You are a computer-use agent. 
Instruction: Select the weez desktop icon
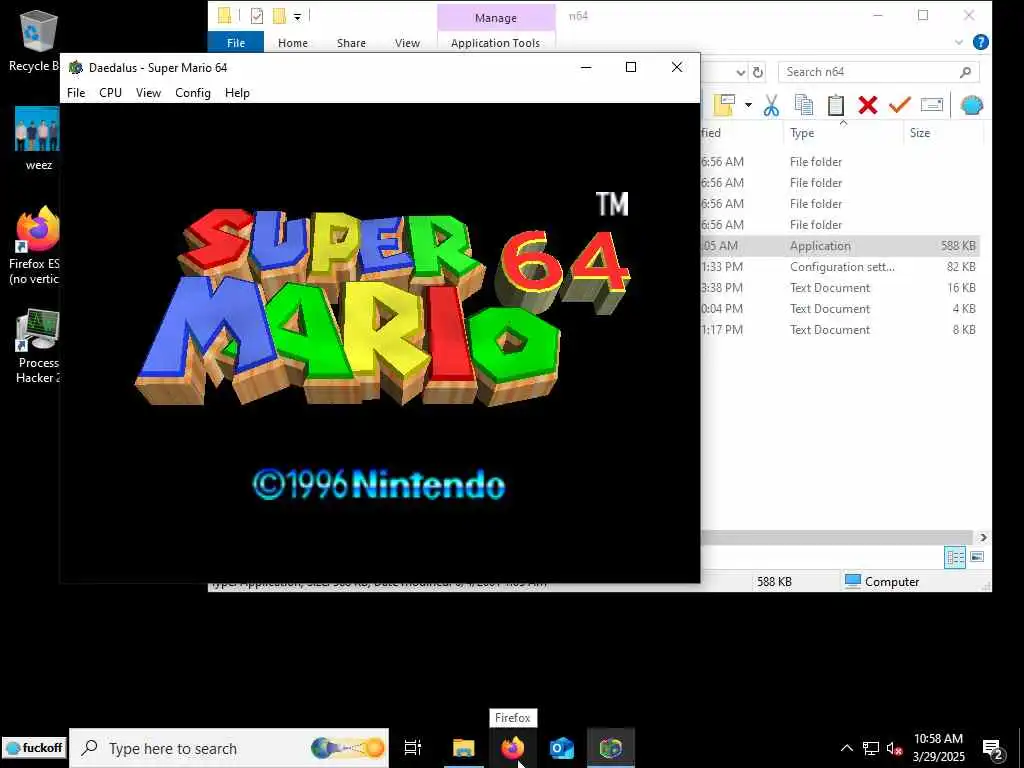37,138
